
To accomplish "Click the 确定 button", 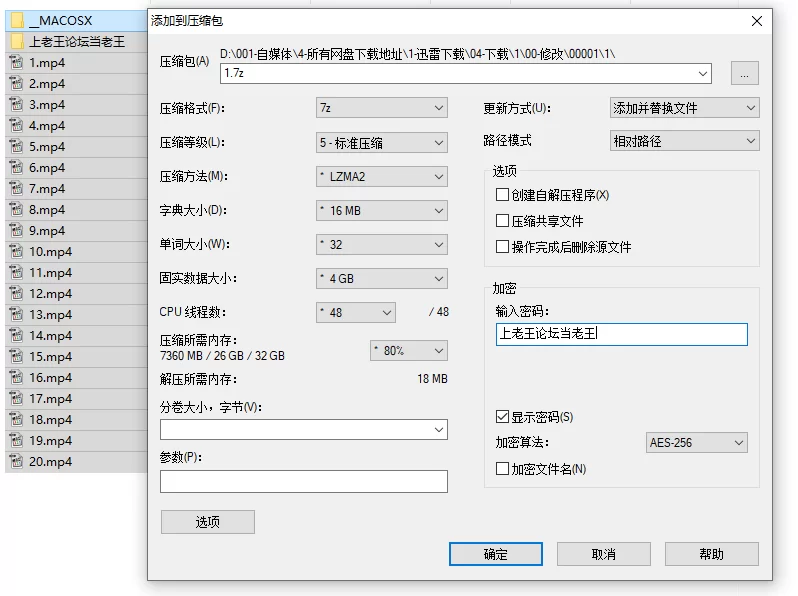I will coord(496,554).
